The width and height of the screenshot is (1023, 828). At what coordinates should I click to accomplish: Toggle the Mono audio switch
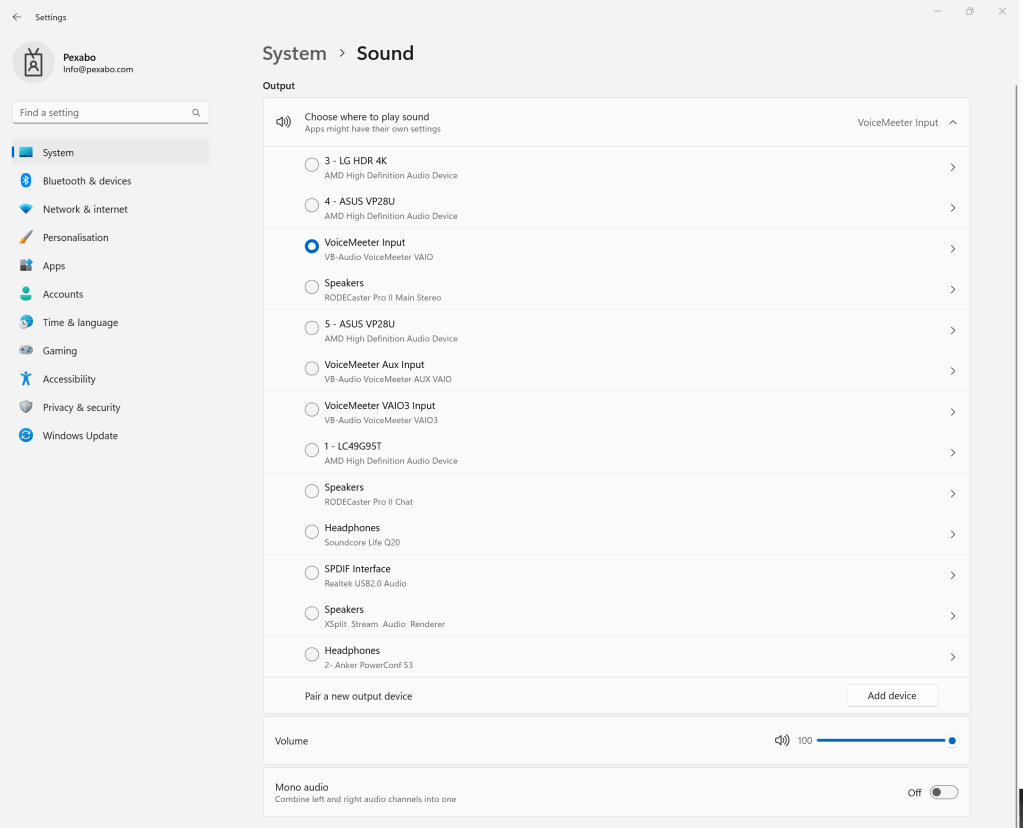943,792
